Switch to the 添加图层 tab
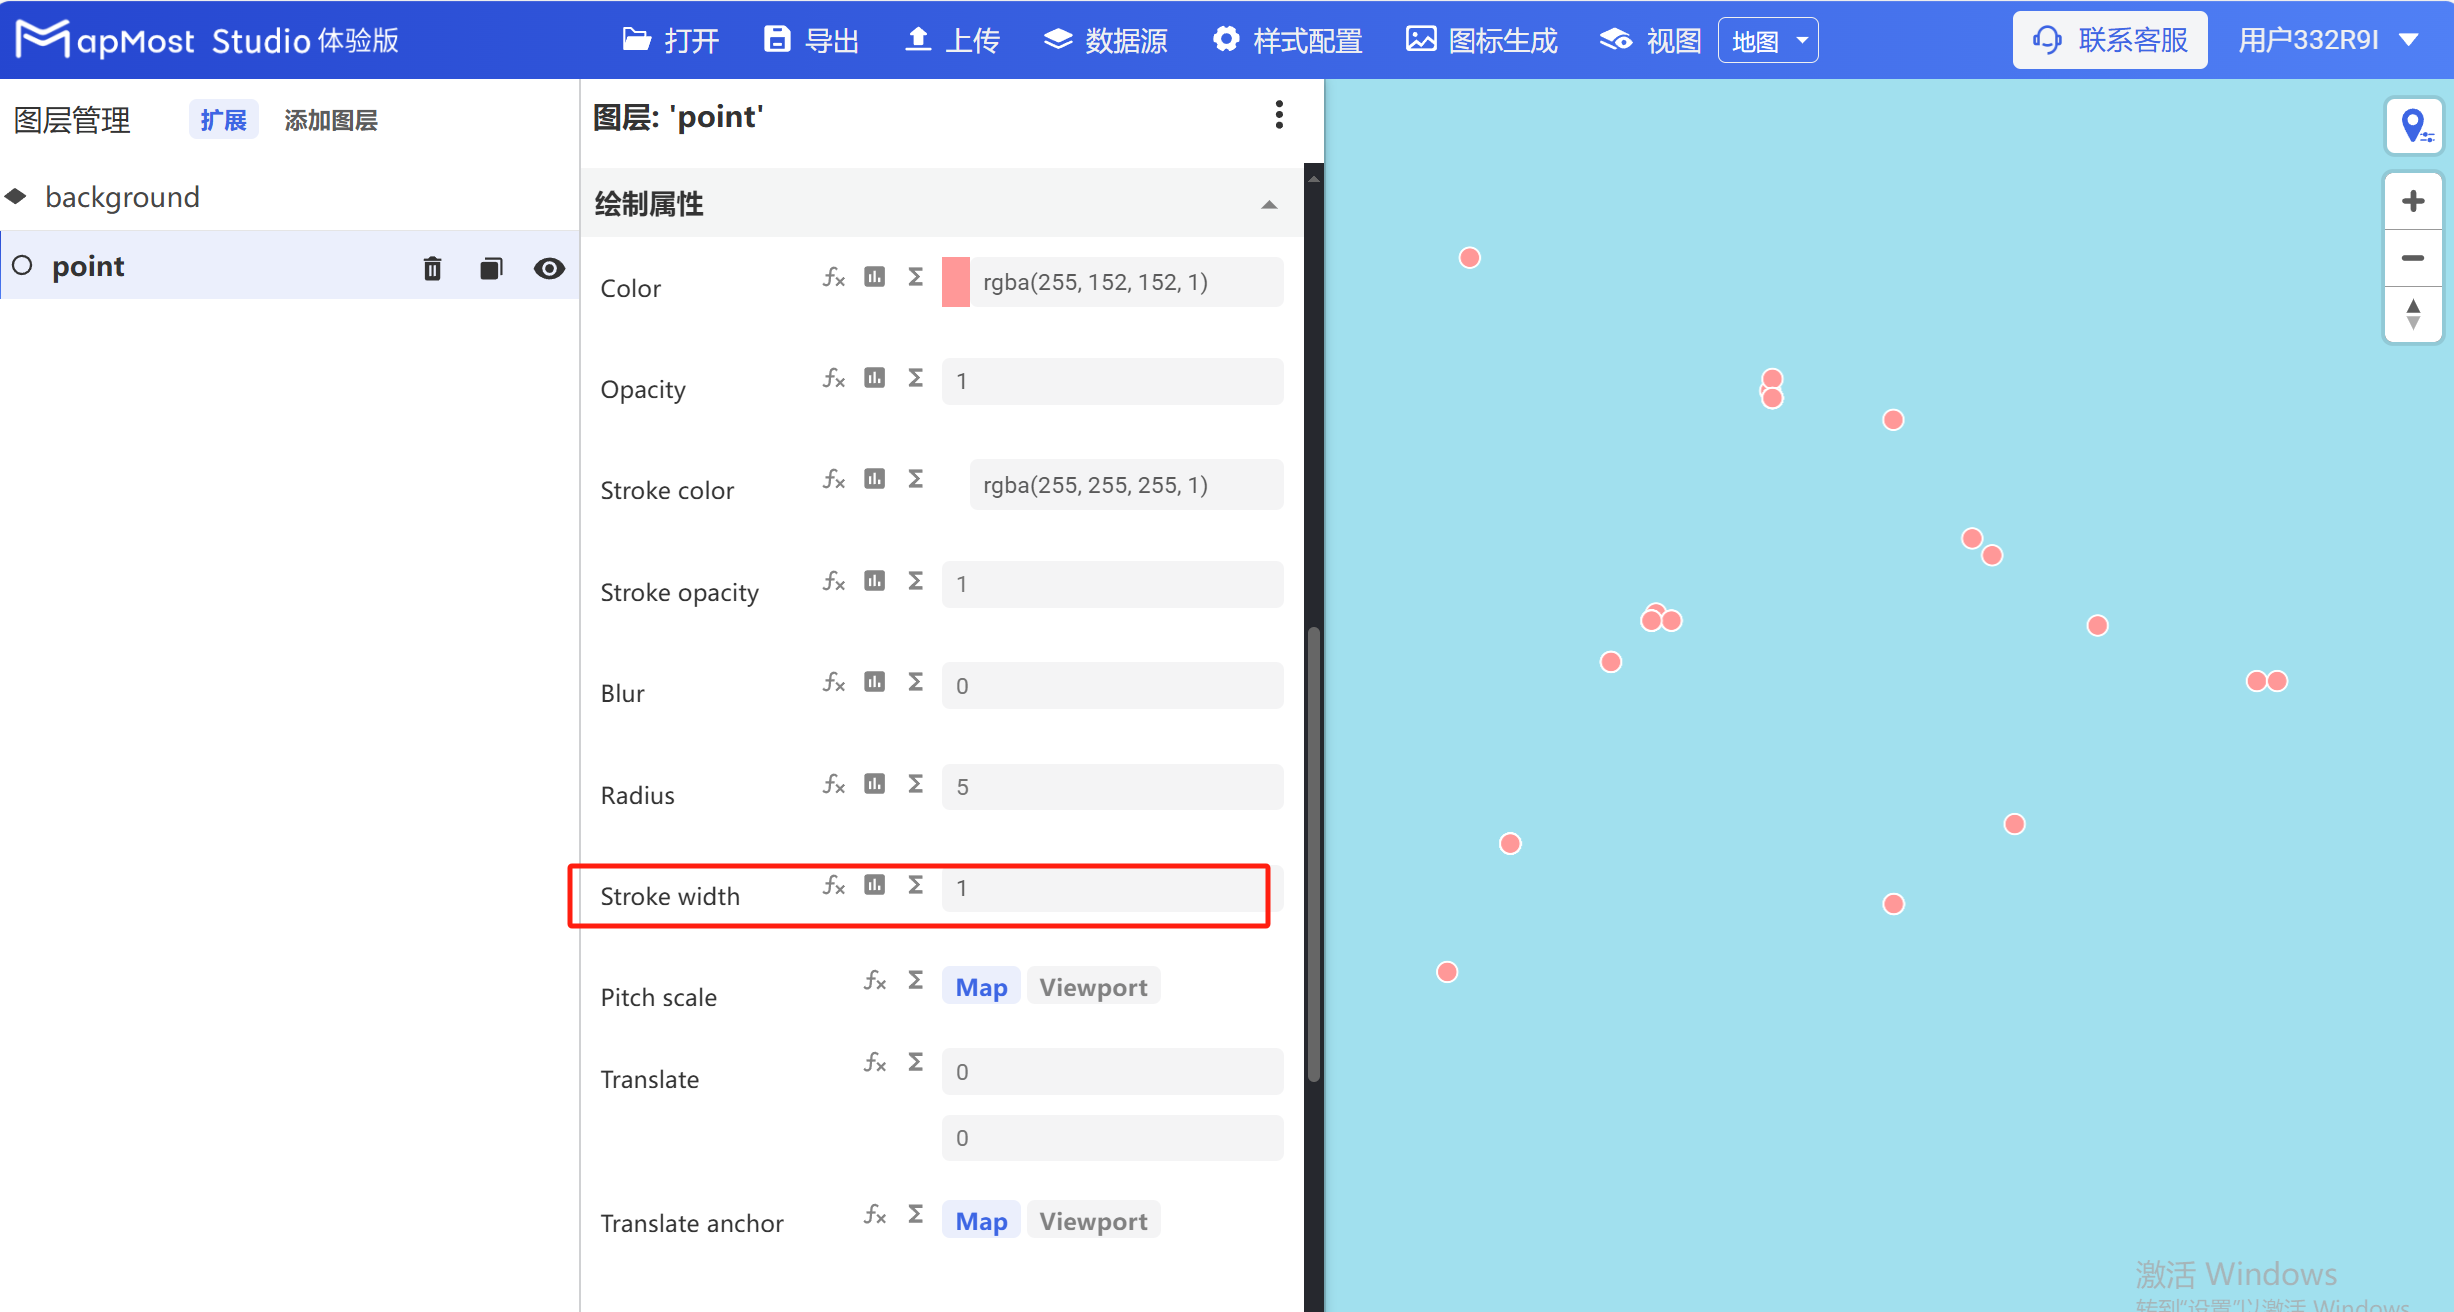The image size is (2454, 1312). coord(330,119)
